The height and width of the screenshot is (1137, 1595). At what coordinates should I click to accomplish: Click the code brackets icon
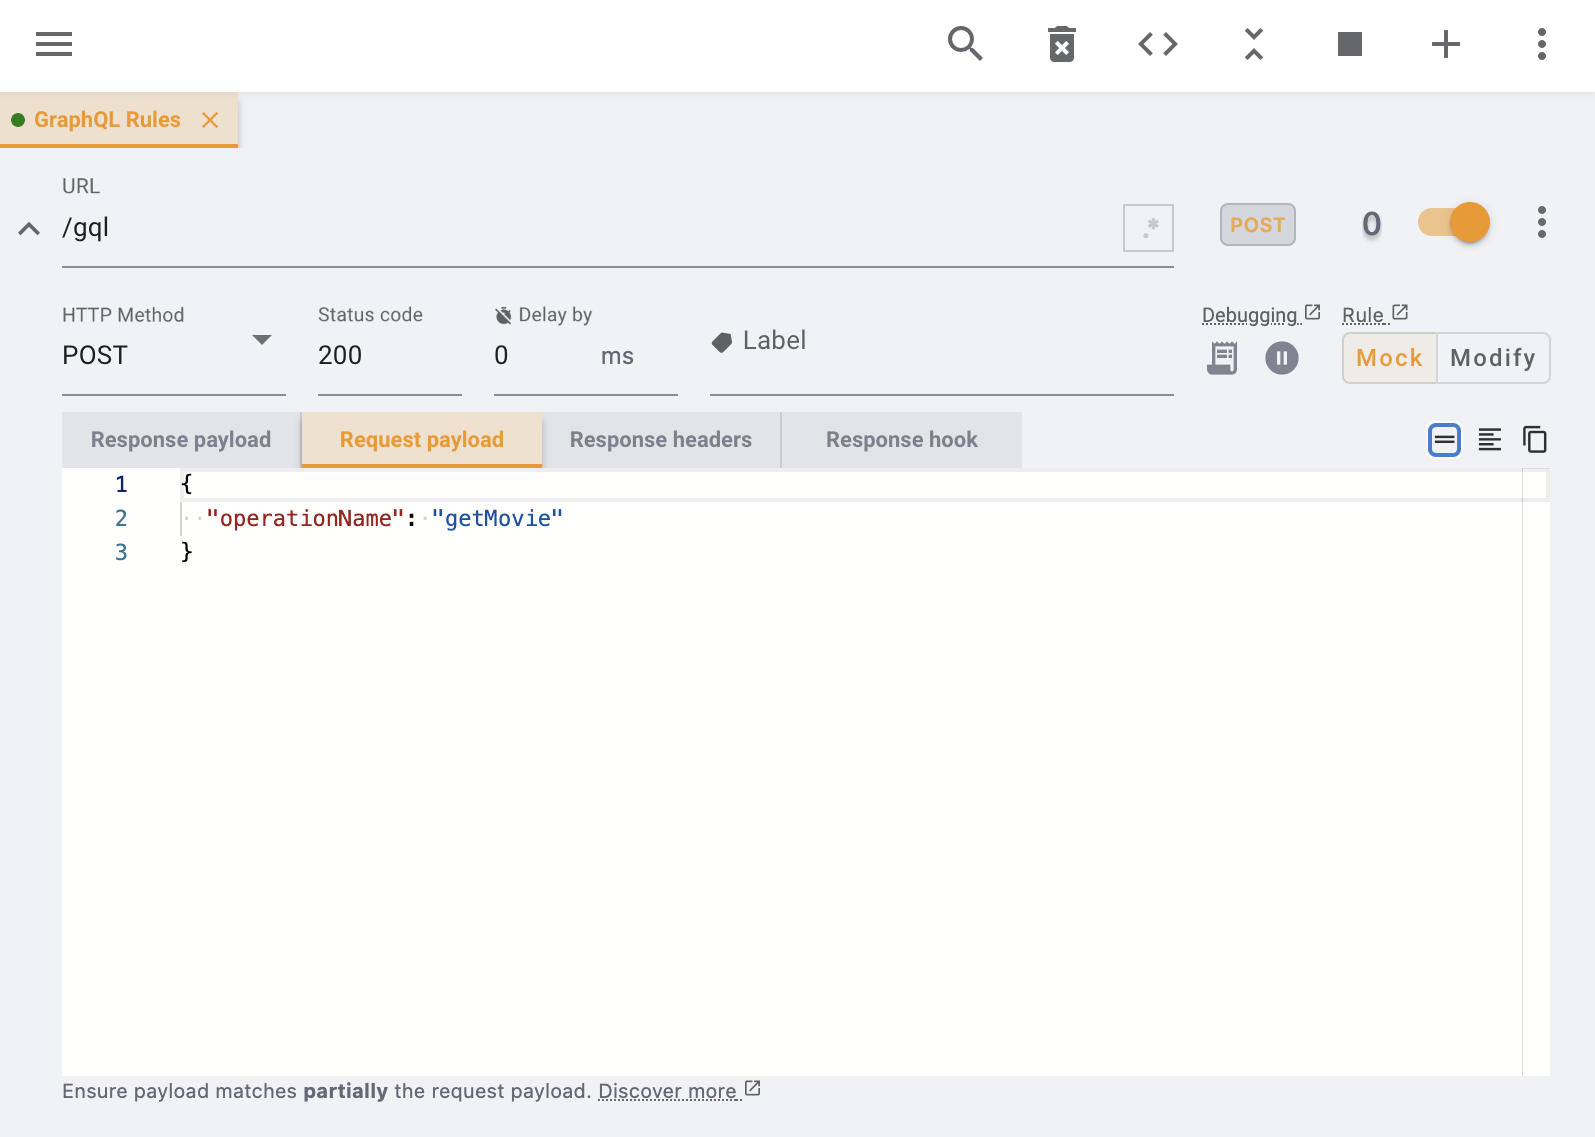click(x=1157, y=44)
